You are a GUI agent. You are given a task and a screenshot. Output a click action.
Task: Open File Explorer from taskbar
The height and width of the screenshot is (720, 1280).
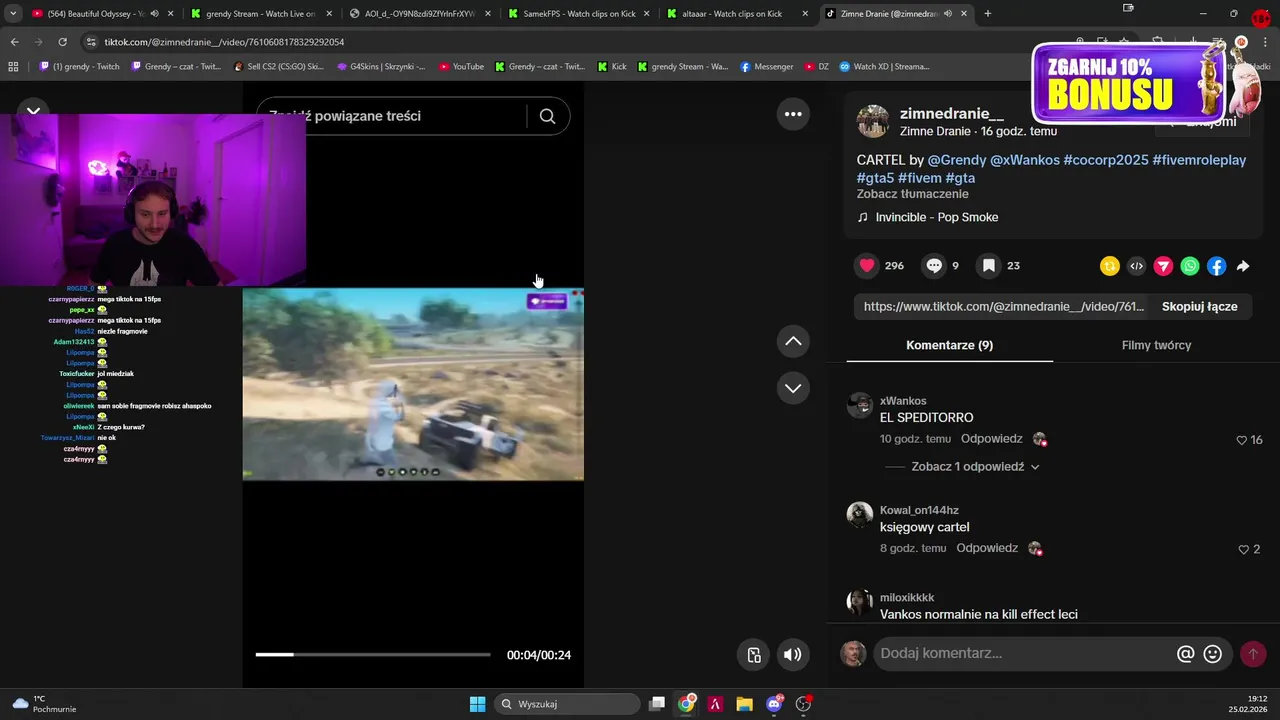tap(745, 704)
